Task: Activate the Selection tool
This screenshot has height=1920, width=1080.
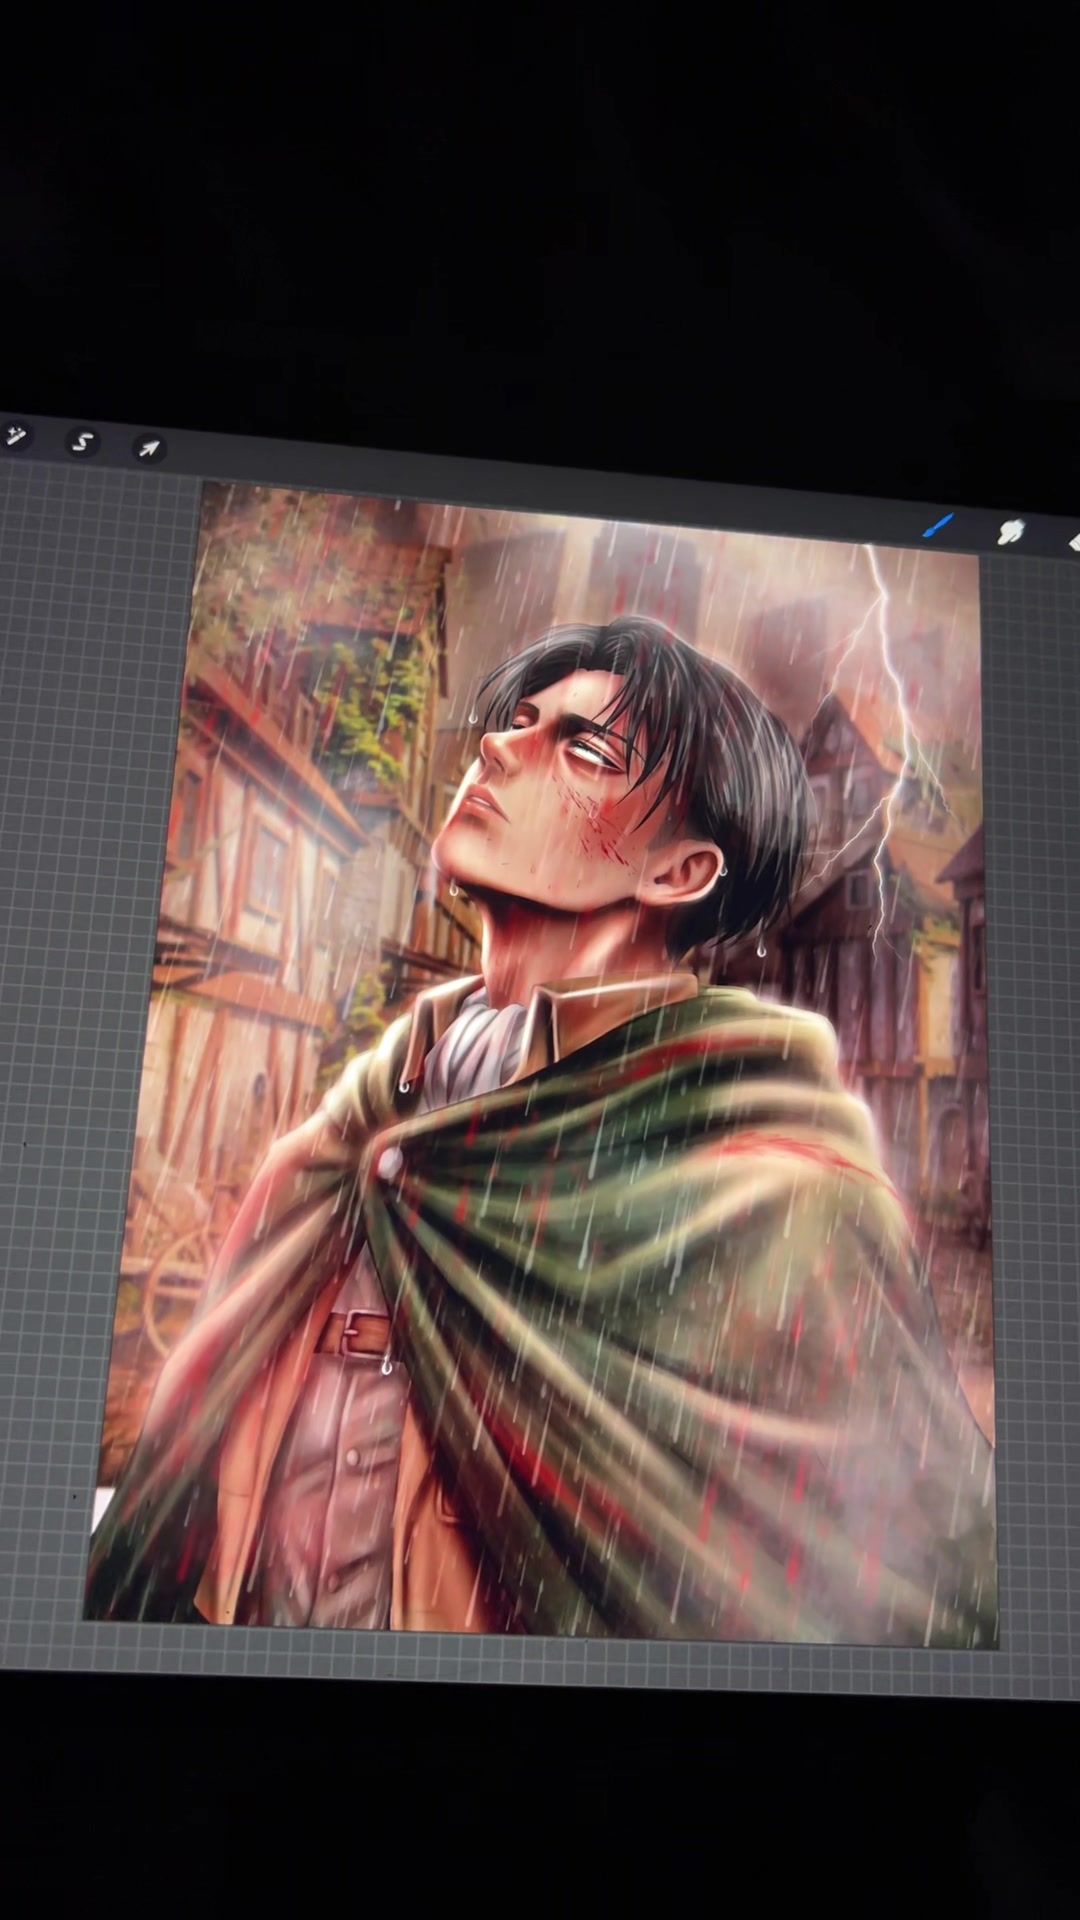Action: pyautogui.click(x=83, y=442)
